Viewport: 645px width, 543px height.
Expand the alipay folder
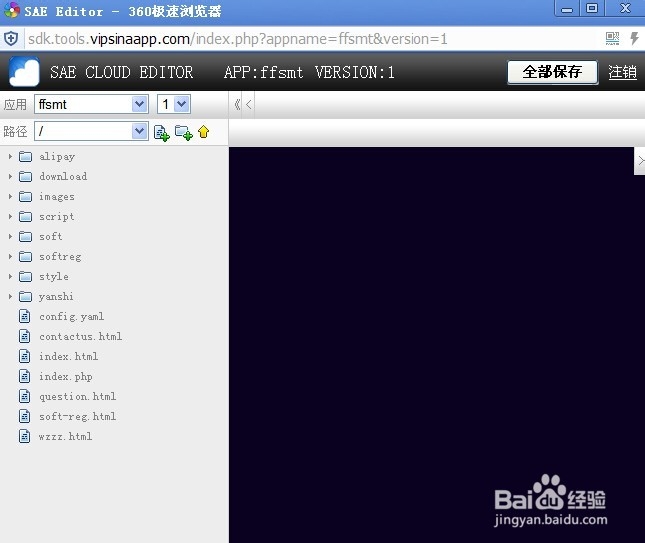click(10, 157)
